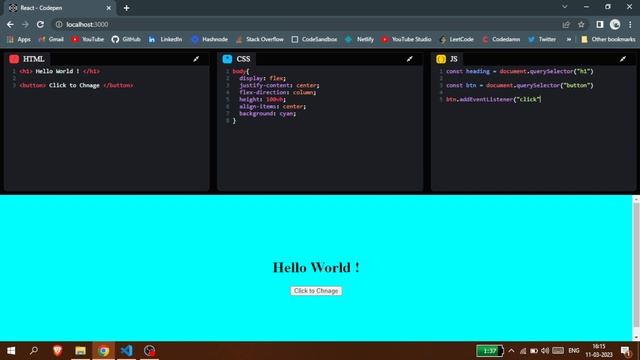Open the YouTube Studio bookmark
This screenshot has width=640, height=360.
click(407, 39)
